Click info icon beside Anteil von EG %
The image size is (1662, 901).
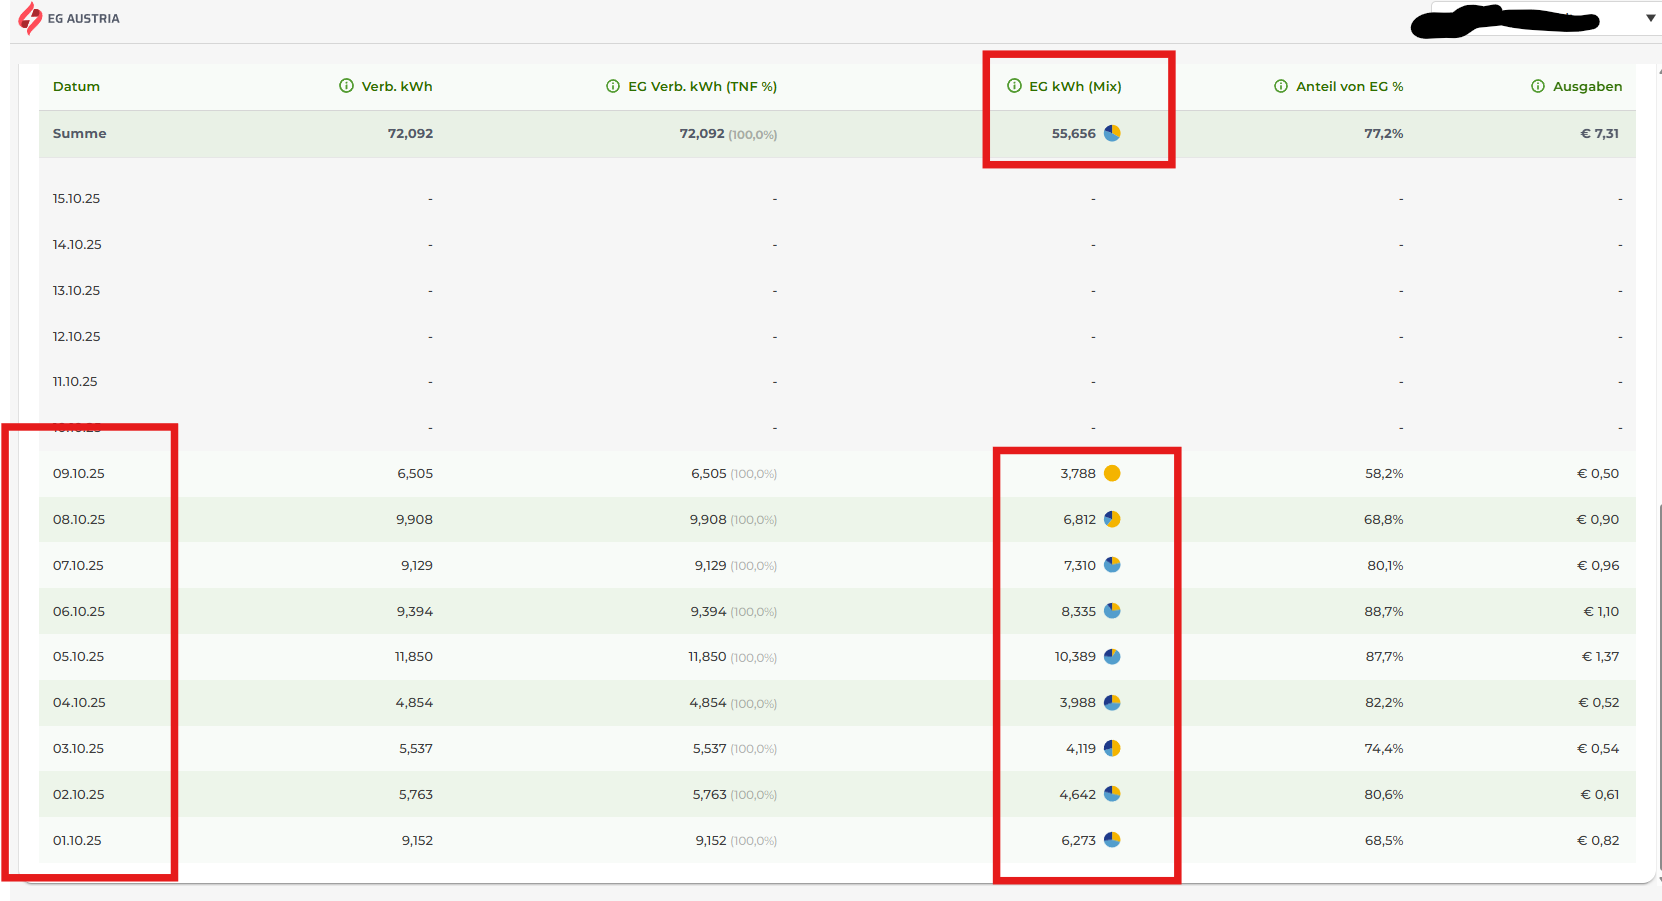(1281, 86)
